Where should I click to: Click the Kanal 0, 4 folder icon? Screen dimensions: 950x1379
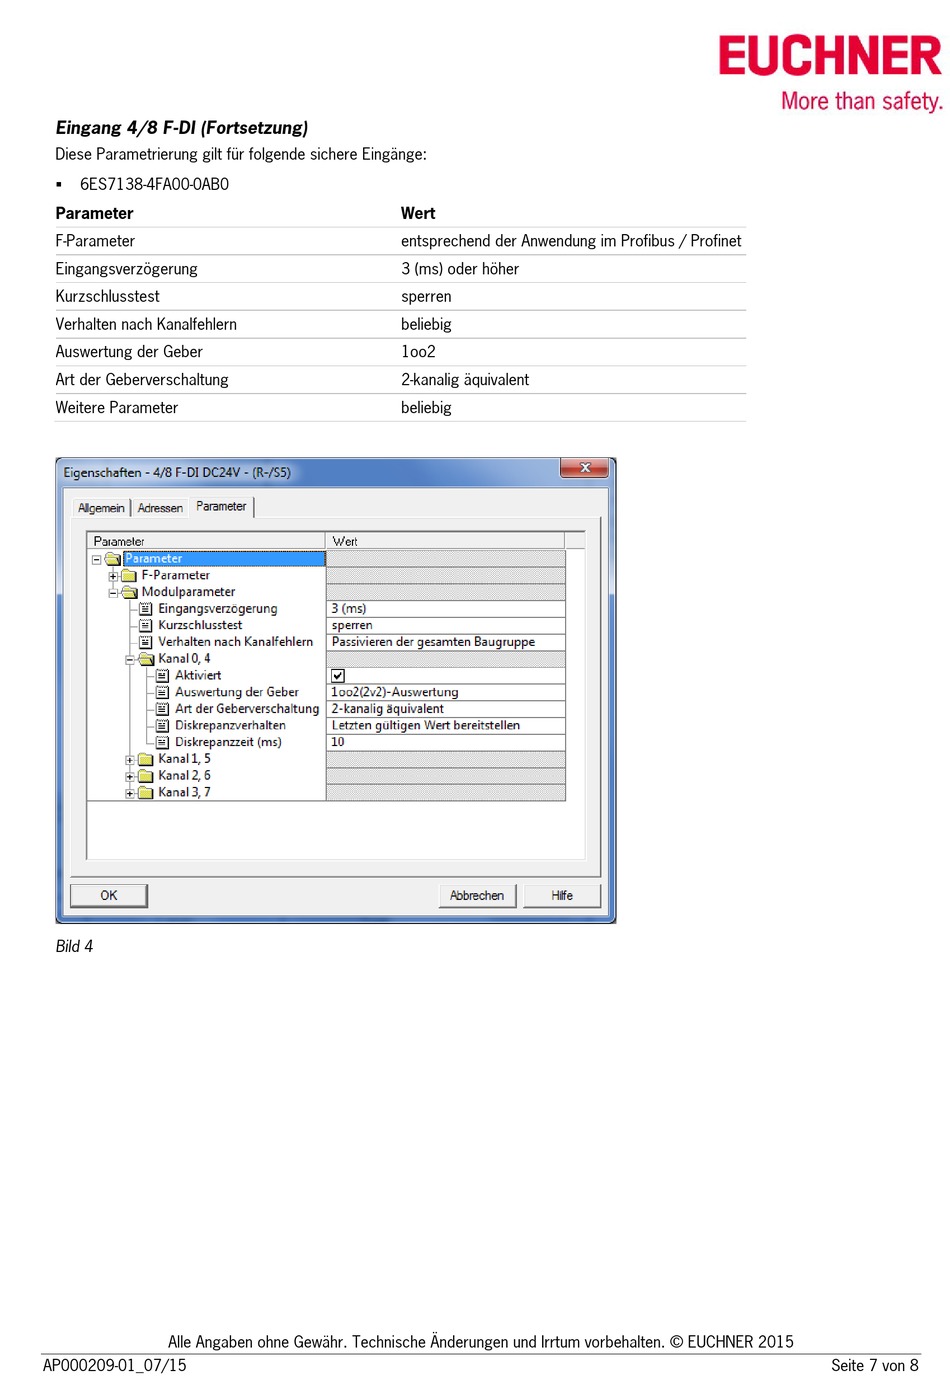[146, 659]
